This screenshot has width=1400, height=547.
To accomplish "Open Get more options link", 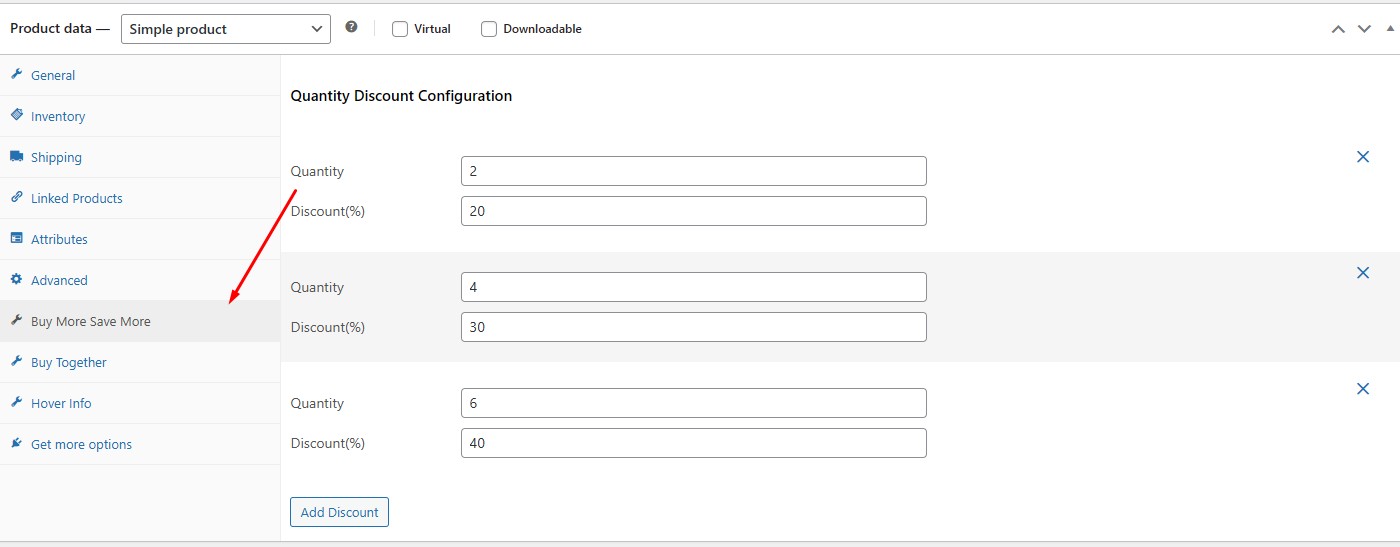I will 81,444.
